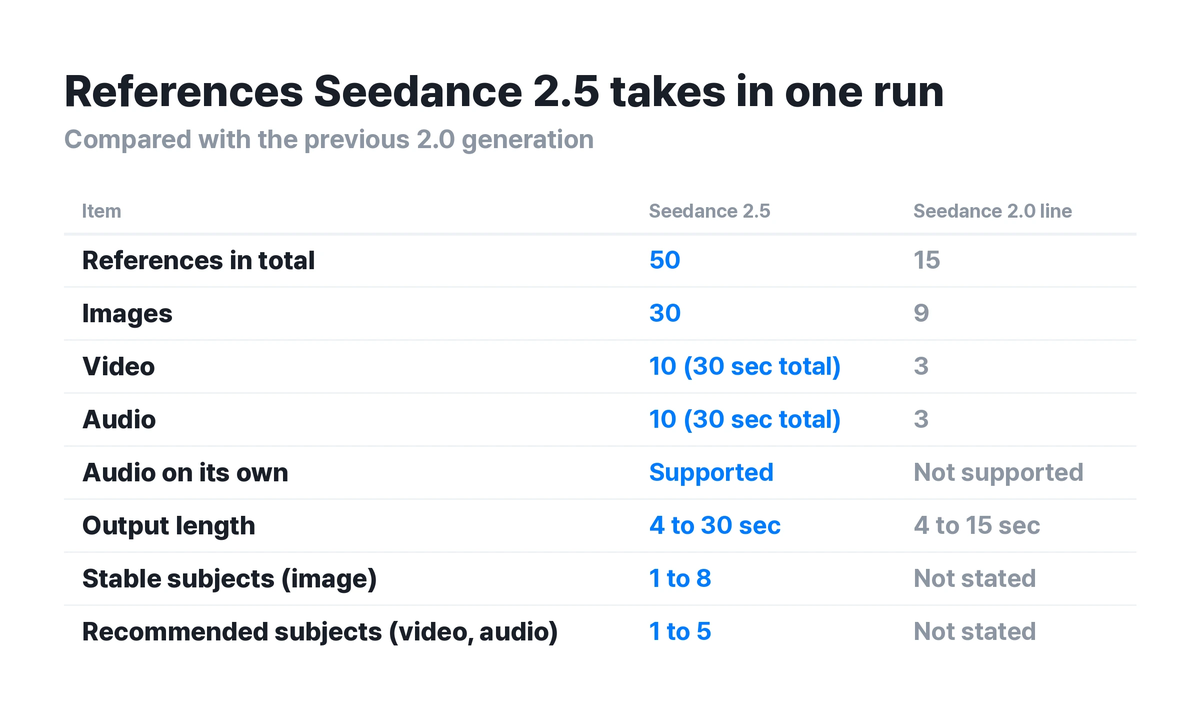Click '10 (30 sec total)' in the Video row
Screen dimensions: 1200x722
click(x=745, y=367)
